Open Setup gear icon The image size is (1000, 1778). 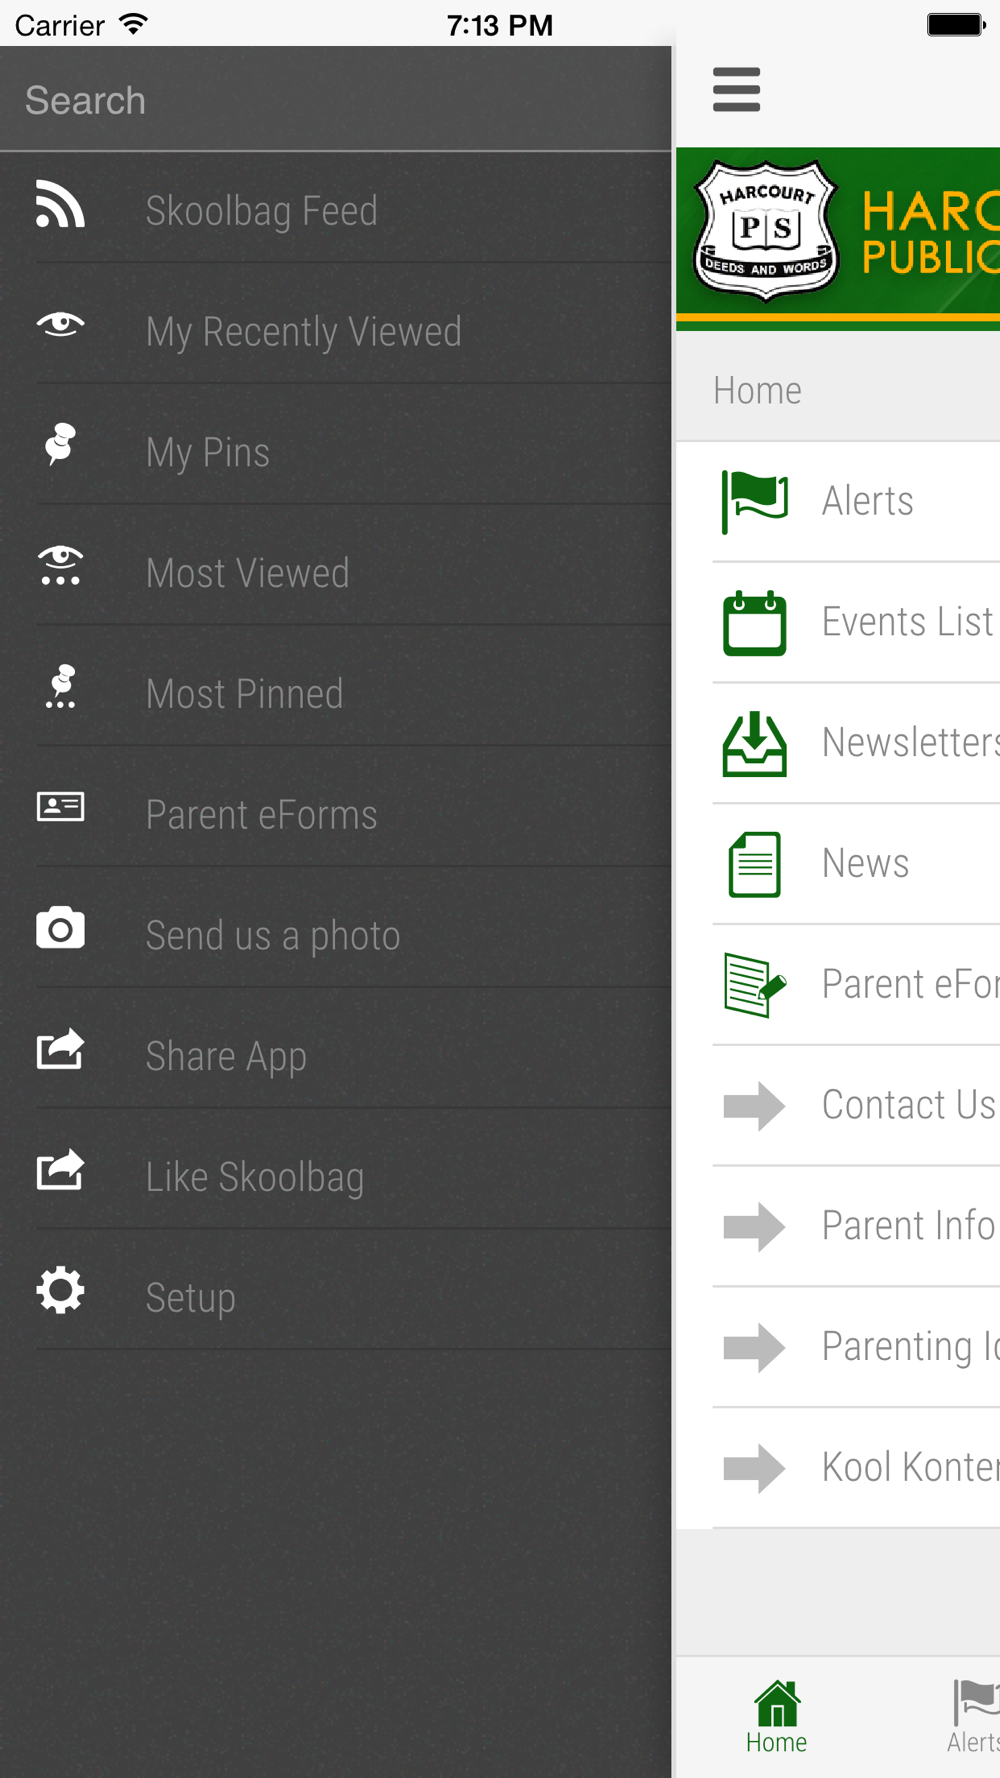(60, 1290)
